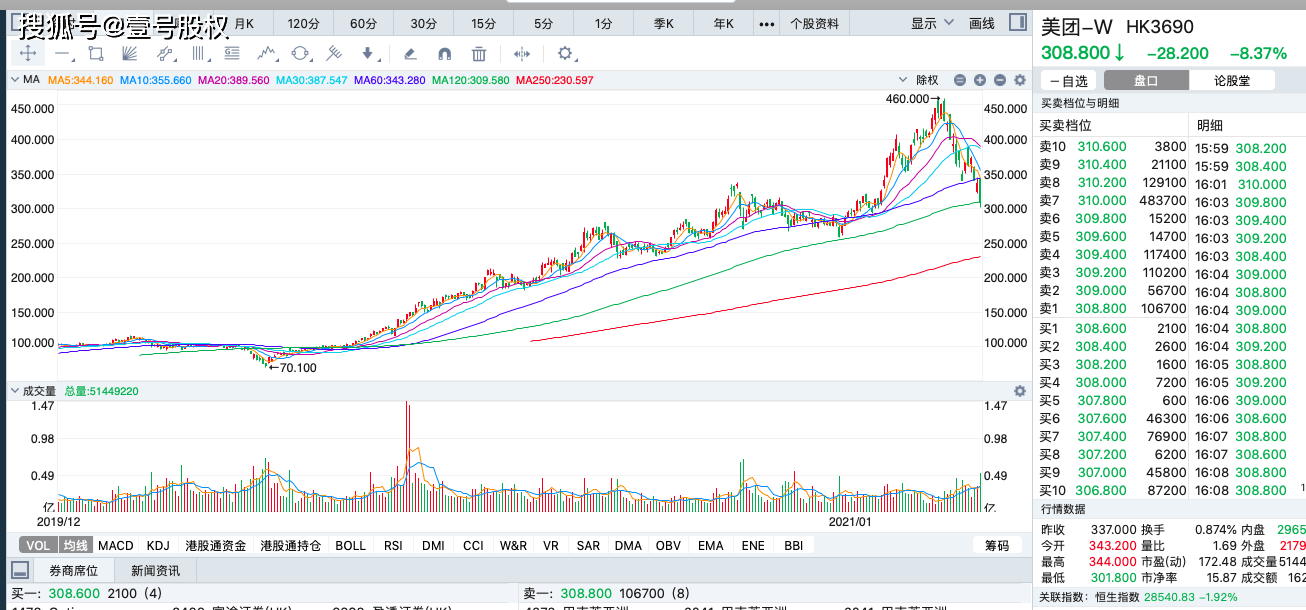Click the MA5:344.160 legend value
Image resolution: width=1306 pixels, height=610 pixels.
(x=81, y=80)
